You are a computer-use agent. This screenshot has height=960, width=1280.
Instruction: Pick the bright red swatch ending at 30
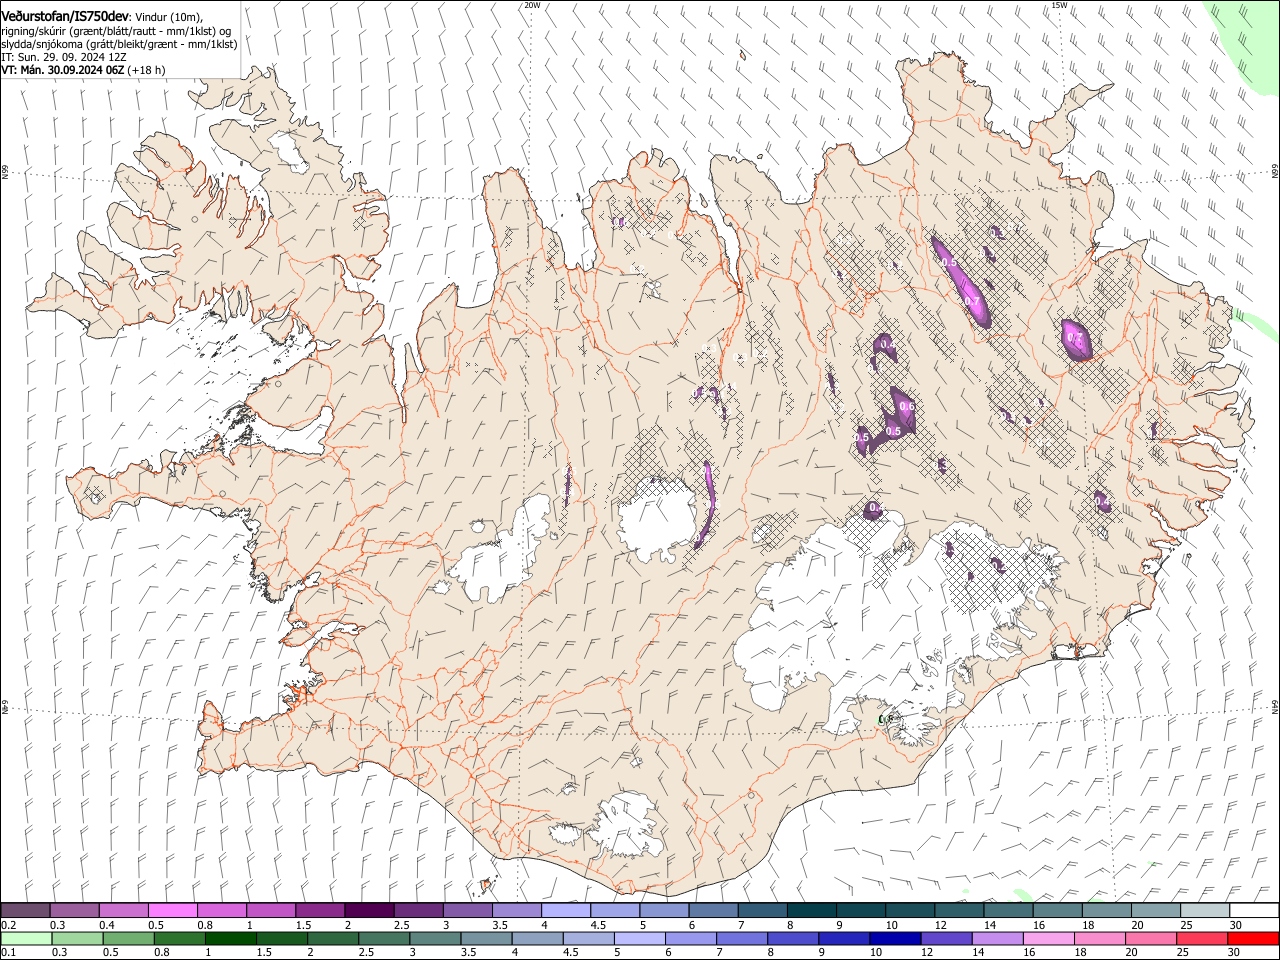pyautogui.click(x=1252, y=938)
